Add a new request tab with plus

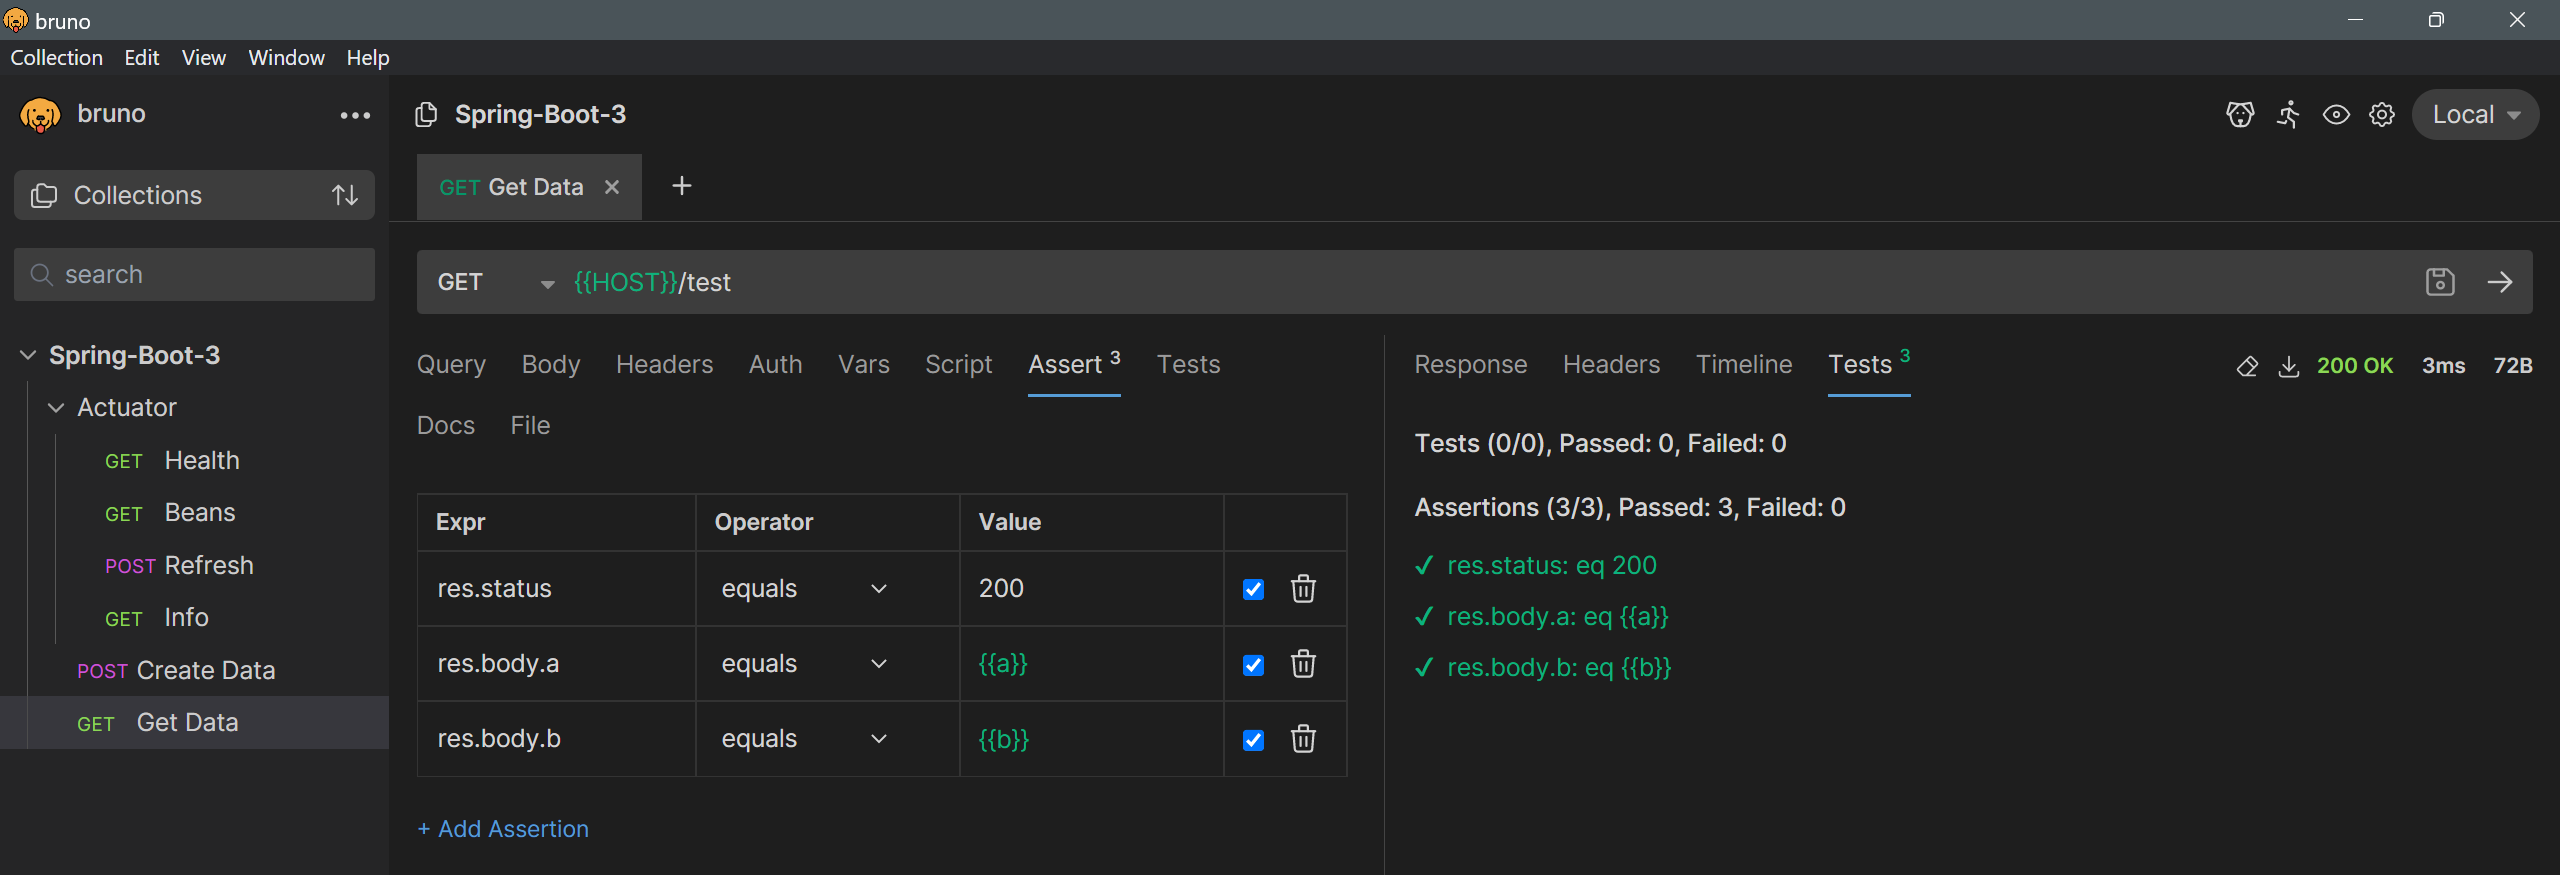tap(682, 186)
